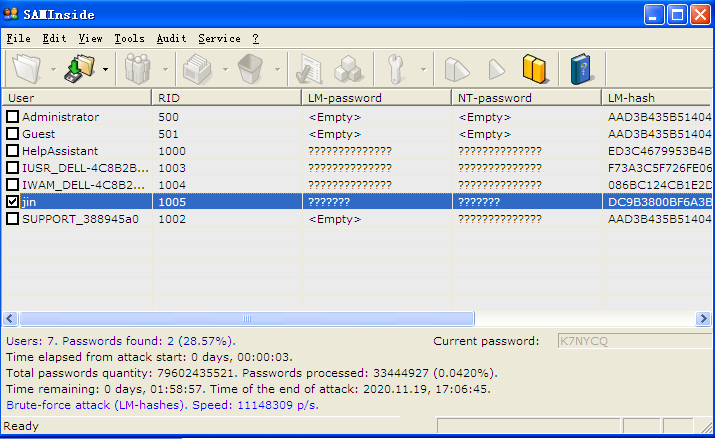Select the Guest user name
Viewport: 715px width, 439px height.
(38, 134)
